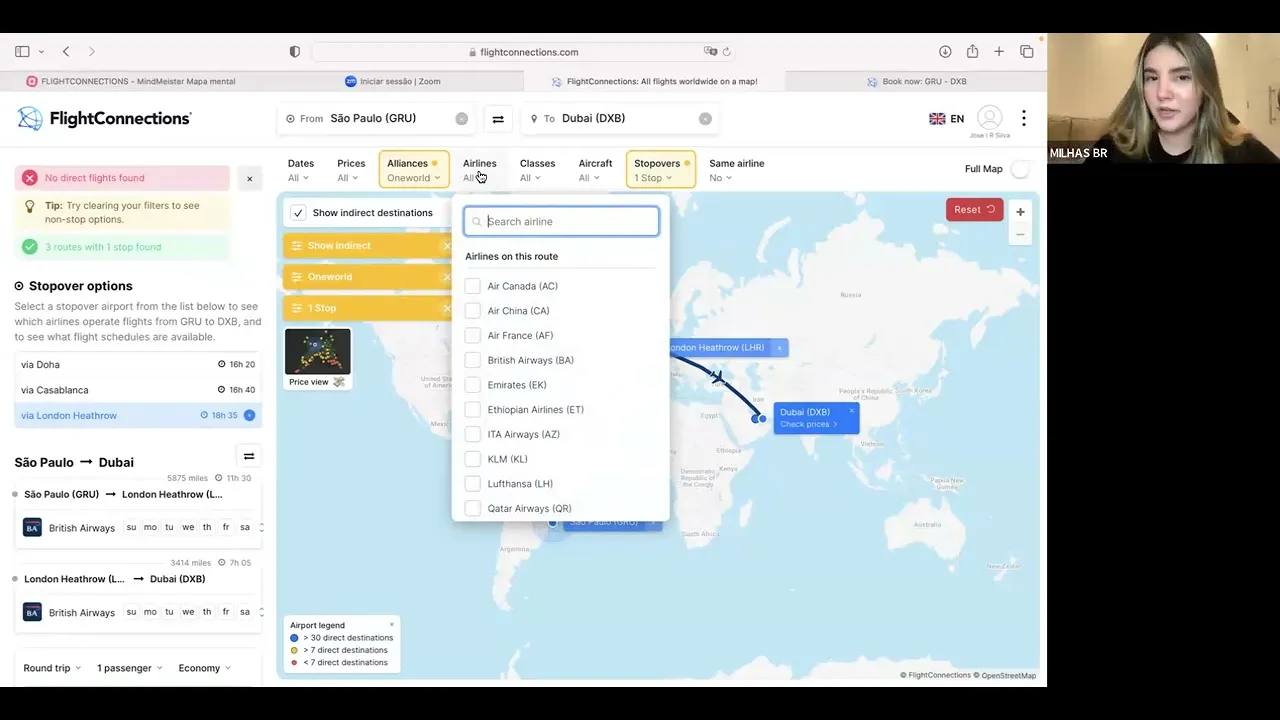Open the three-dot more options menu
The height and width of the screenshot is (720, 1280).
point(1023,118)
